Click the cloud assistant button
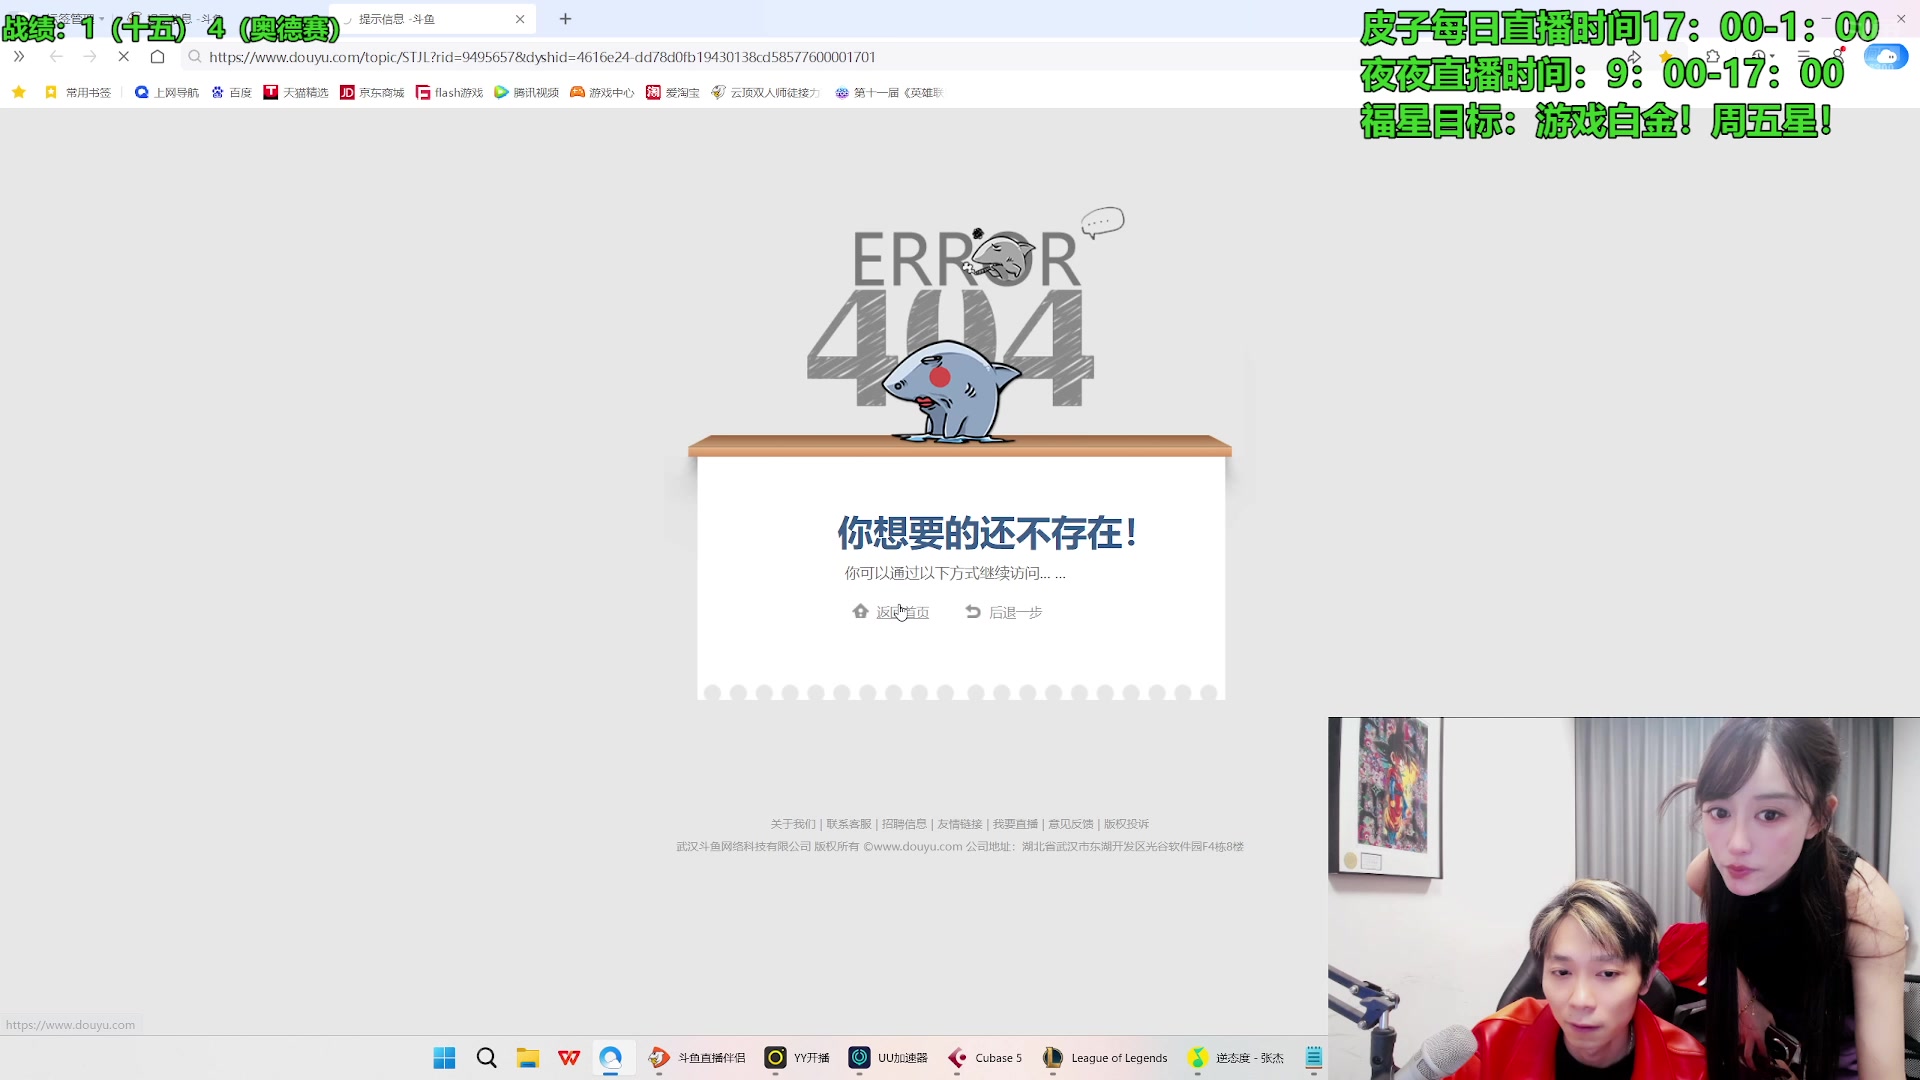 (1886, 57)
